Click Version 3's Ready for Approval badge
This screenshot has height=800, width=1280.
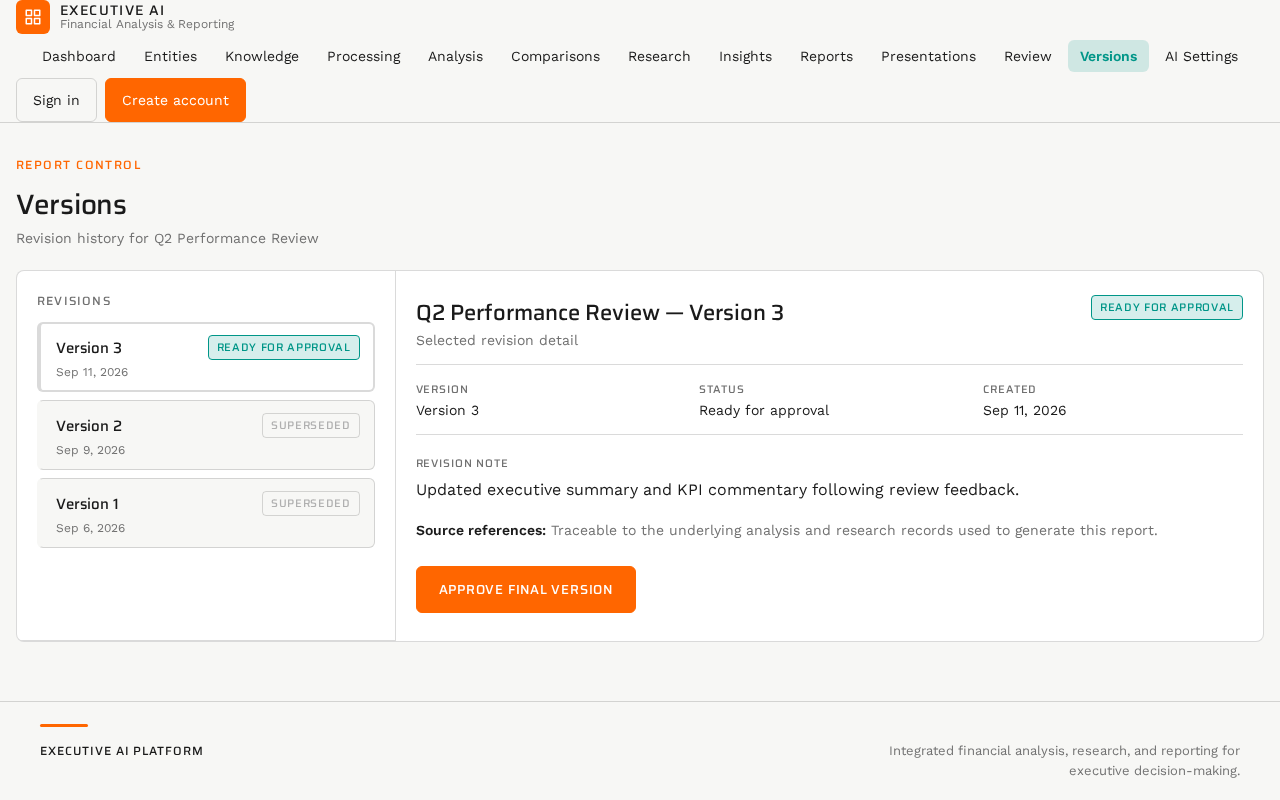pos(284,347)
